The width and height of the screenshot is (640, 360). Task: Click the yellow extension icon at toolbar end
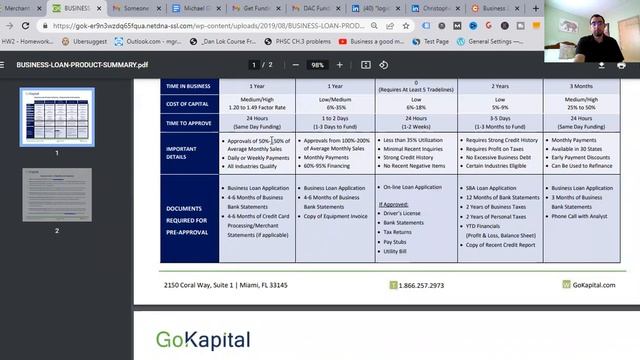[536, 26]
